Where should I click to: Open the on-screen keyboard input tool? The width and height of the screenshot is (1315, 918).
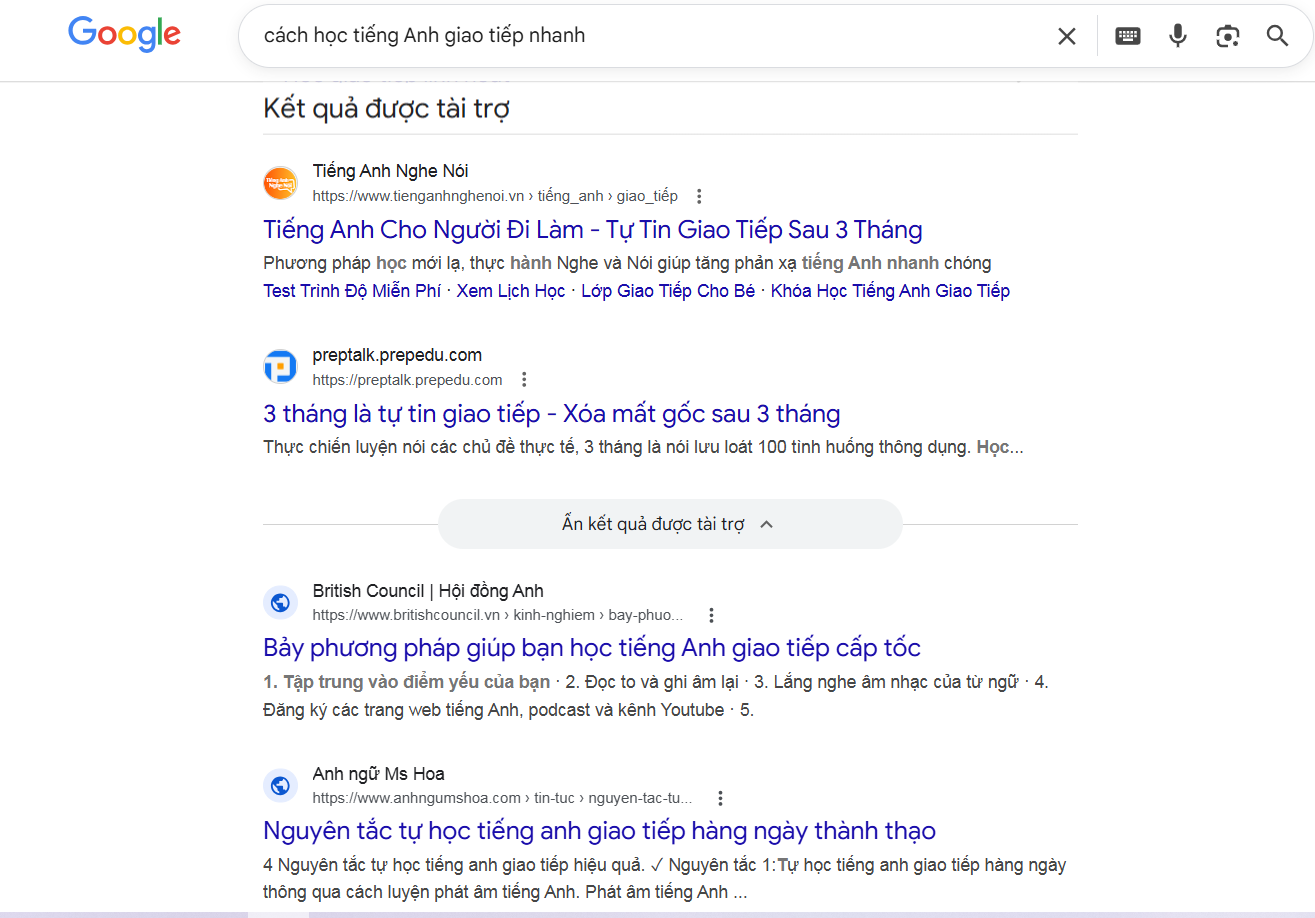1128,36
